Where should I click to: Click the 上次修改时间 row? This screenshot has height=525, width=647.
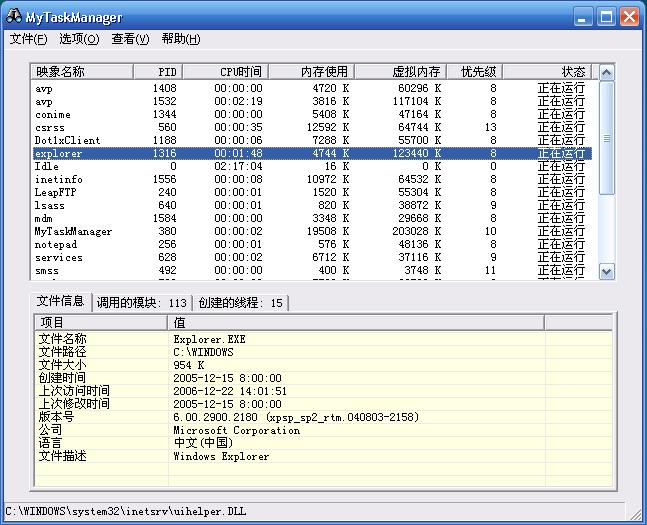(324, 404)
